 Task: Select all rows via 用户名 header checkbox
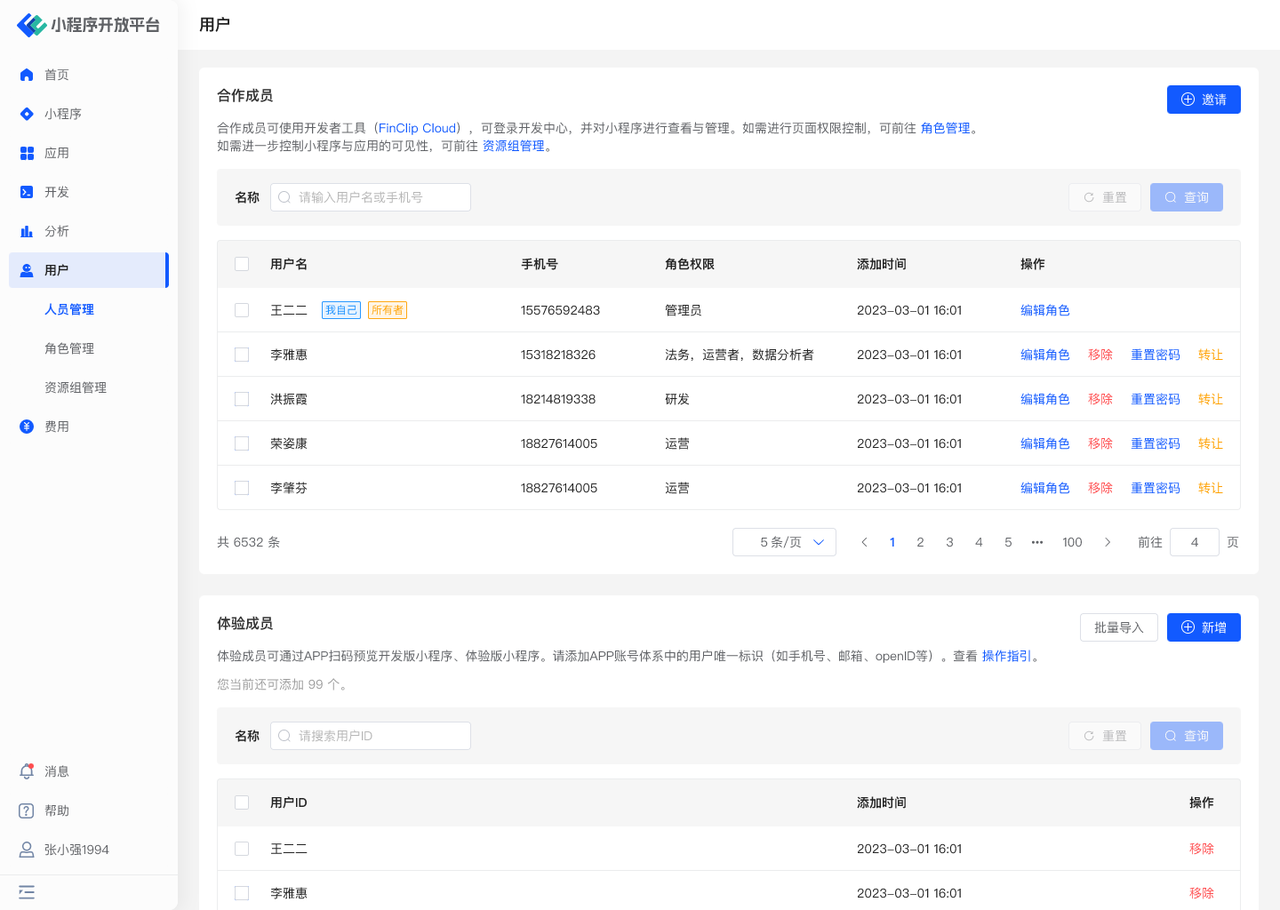click(242, 264)
